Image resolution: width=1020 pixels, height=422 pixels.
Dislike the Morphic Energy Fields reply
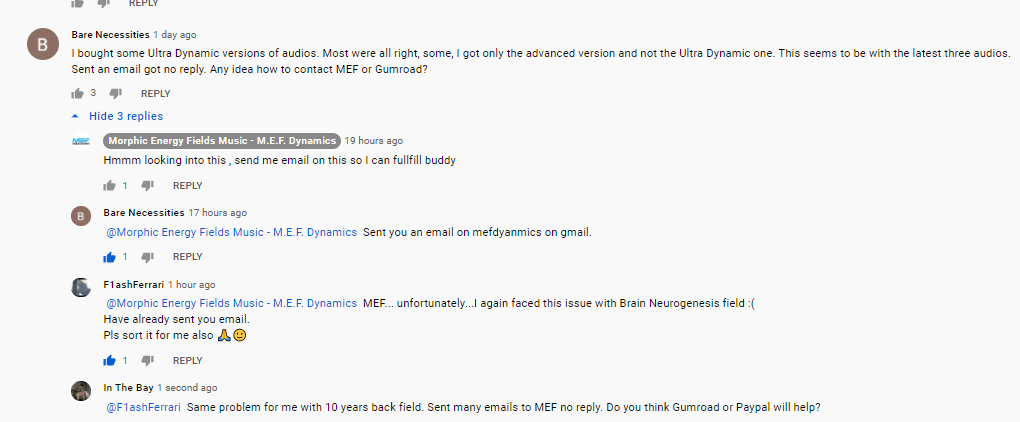click(x=147, y=186)
